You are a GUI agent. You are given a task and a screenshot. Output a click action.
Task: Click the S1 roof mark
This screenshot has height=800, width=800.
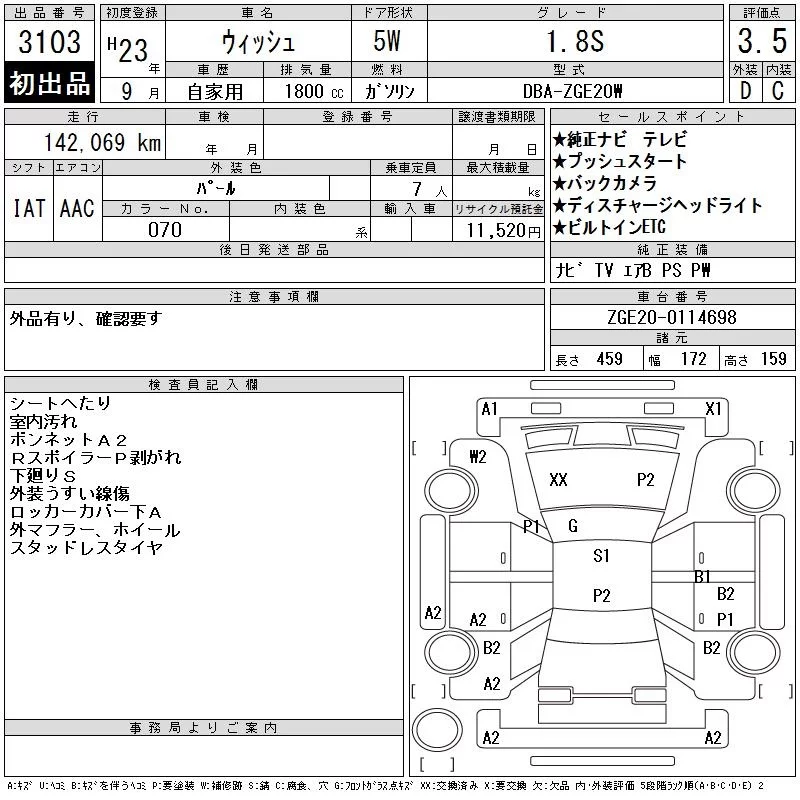point(601,556)
